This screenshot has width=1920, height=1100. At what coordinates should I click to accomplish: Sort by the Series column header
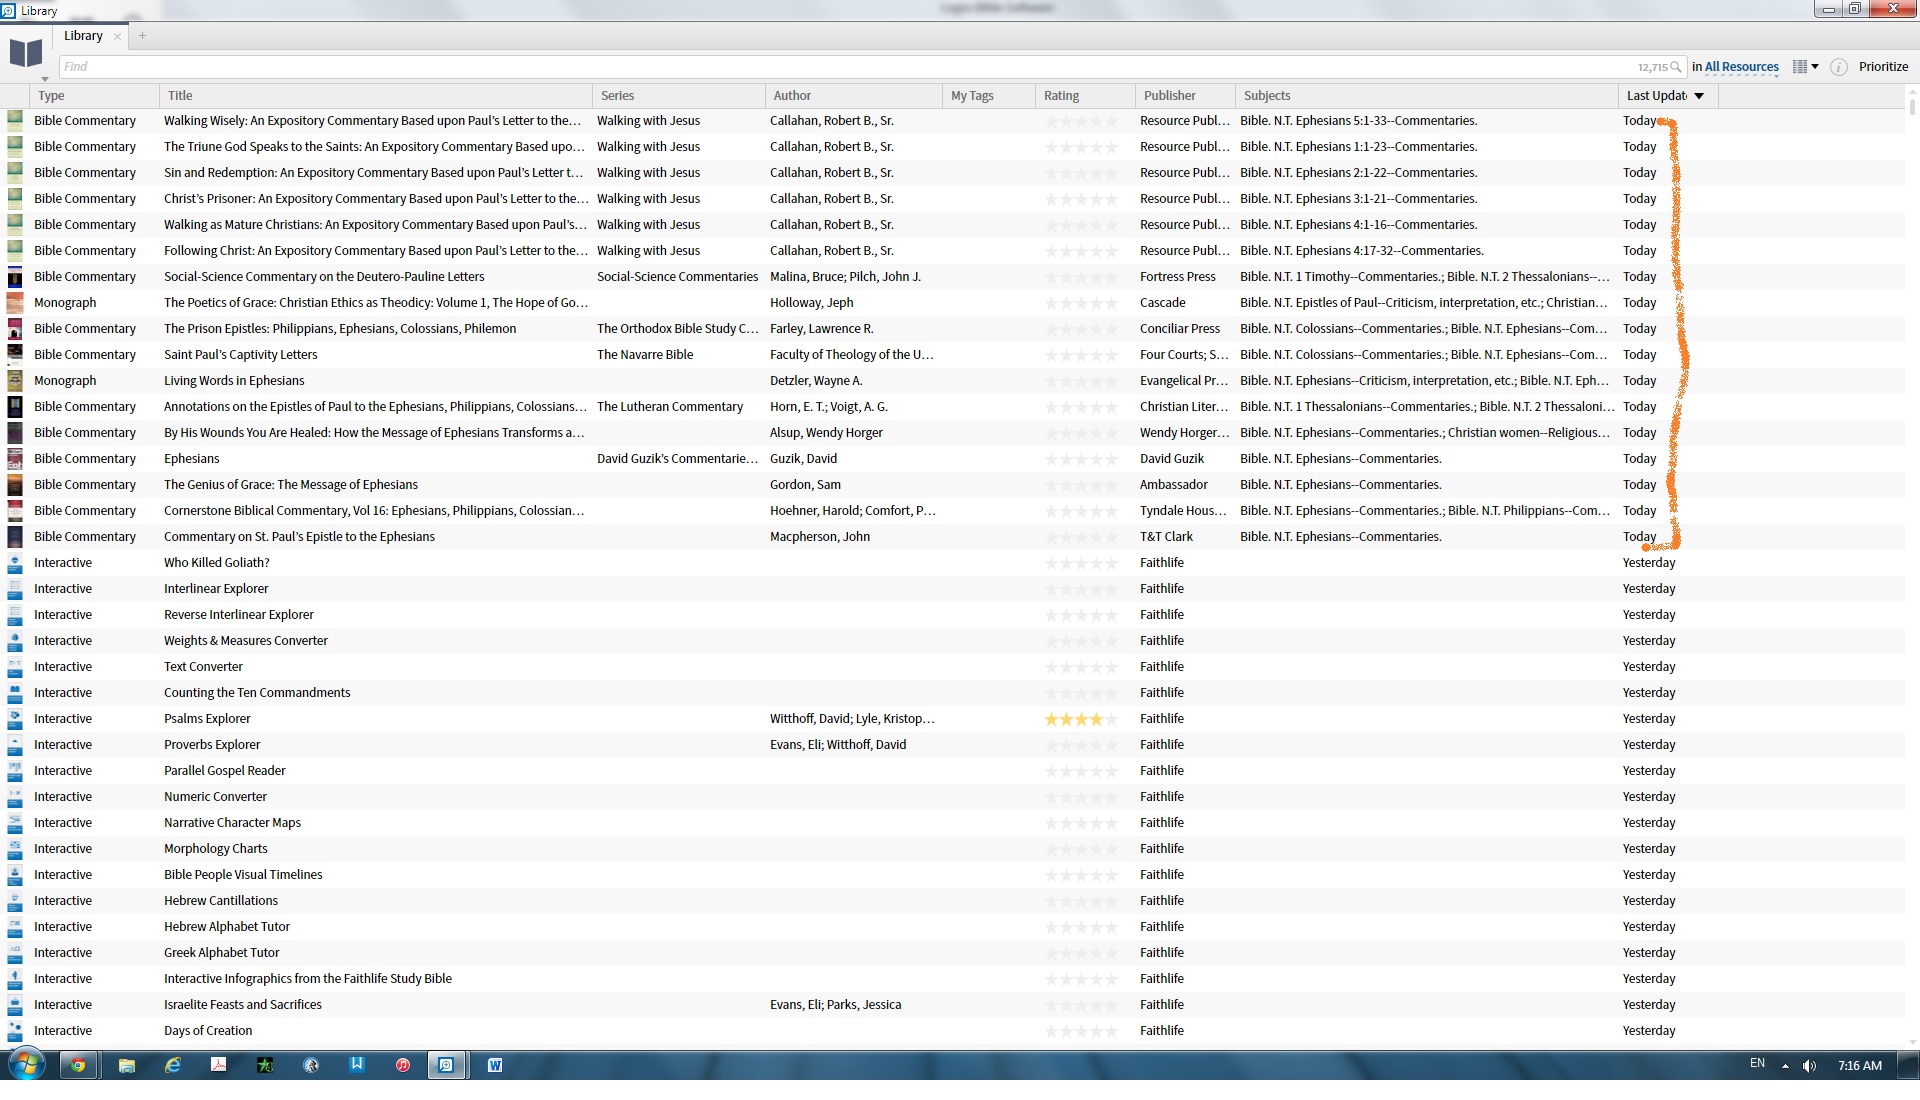coord(679,96)
